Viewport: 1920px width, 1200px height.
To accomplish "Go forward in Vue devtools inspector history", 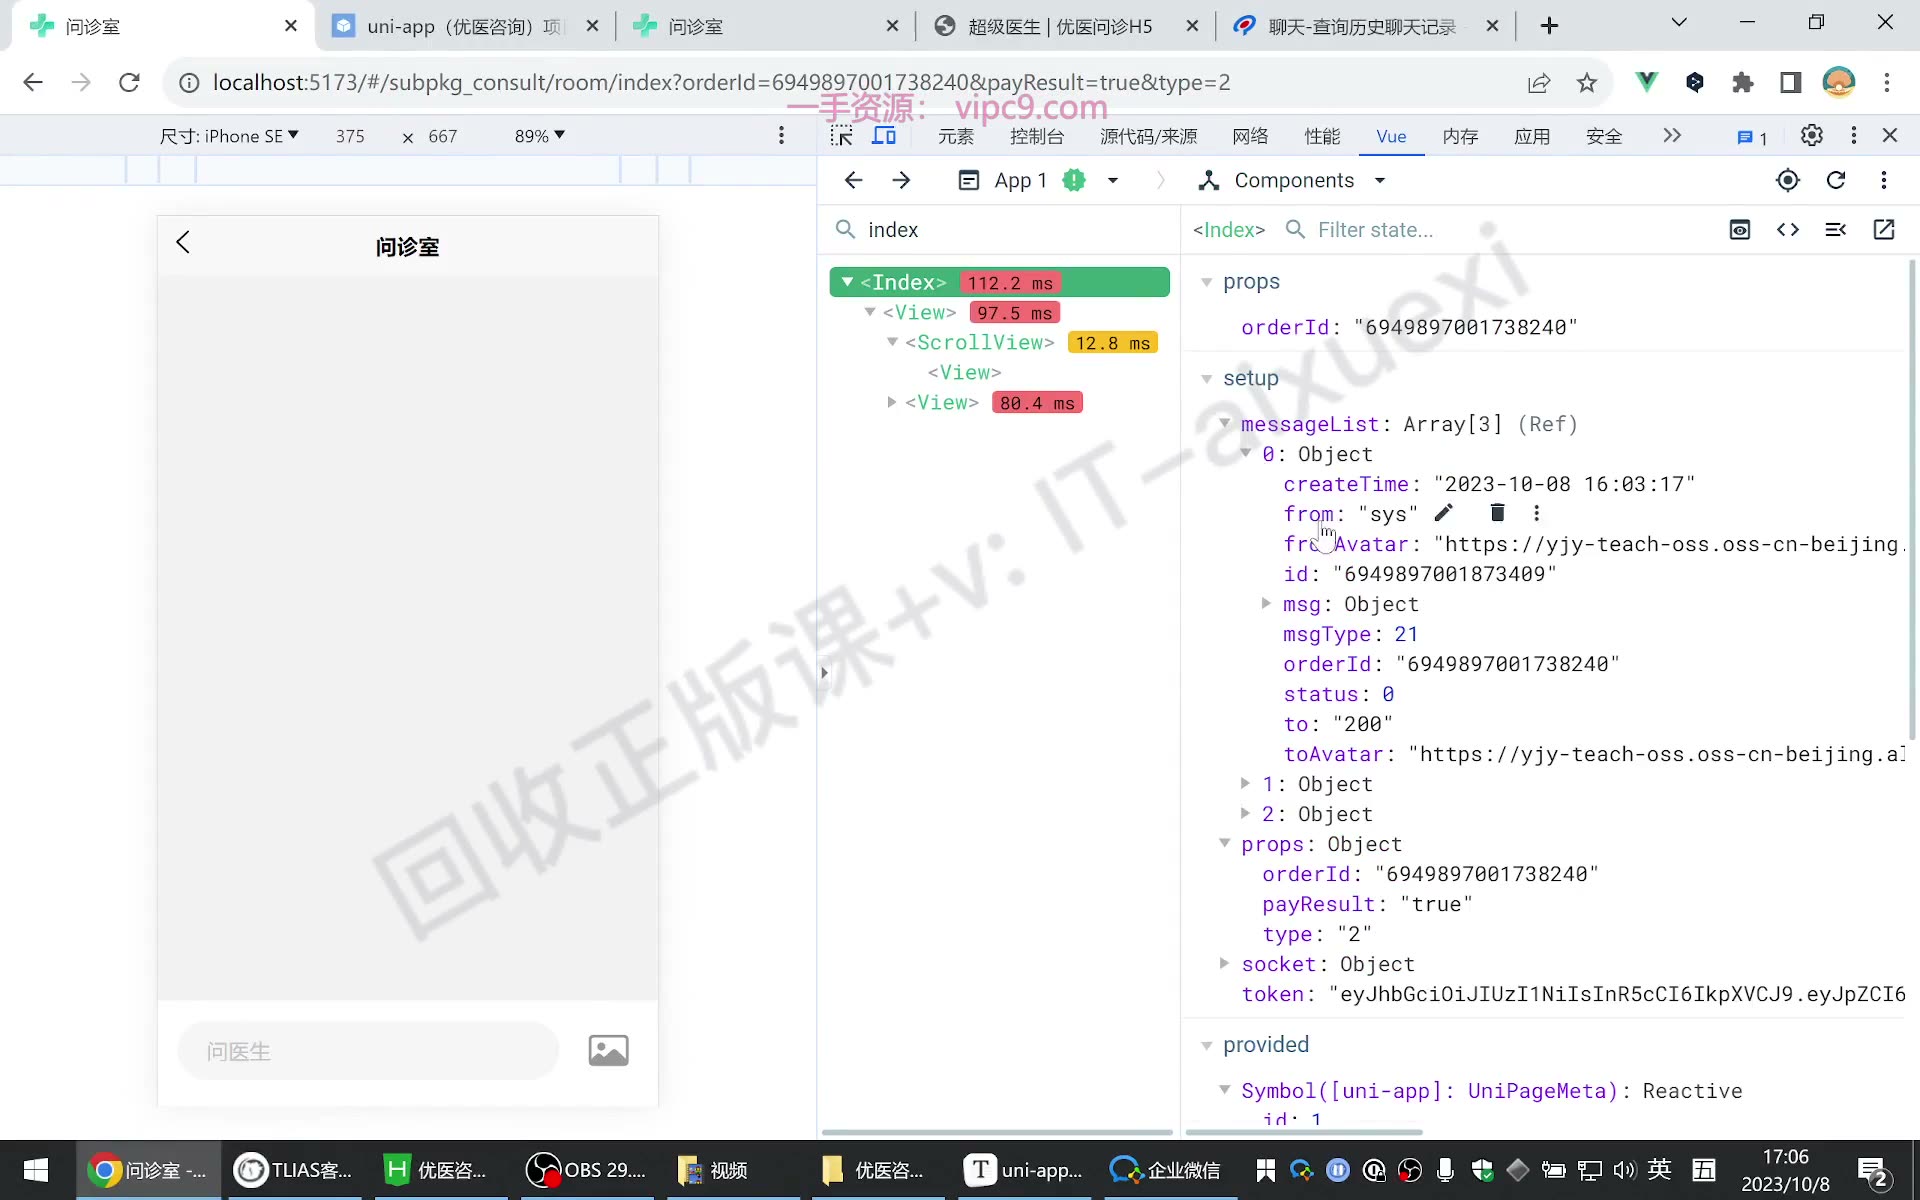I will 901,180.
